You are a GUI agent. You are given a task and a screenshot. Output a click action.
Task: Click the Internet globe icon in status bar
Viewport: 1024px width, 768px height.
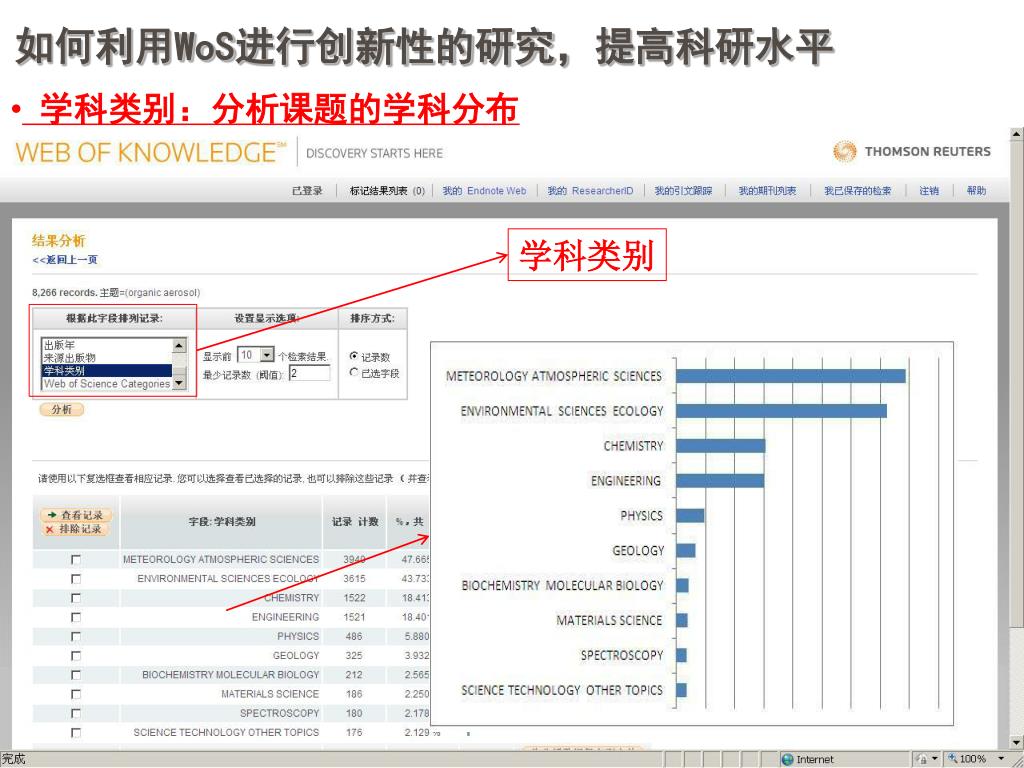click(788, 759)
